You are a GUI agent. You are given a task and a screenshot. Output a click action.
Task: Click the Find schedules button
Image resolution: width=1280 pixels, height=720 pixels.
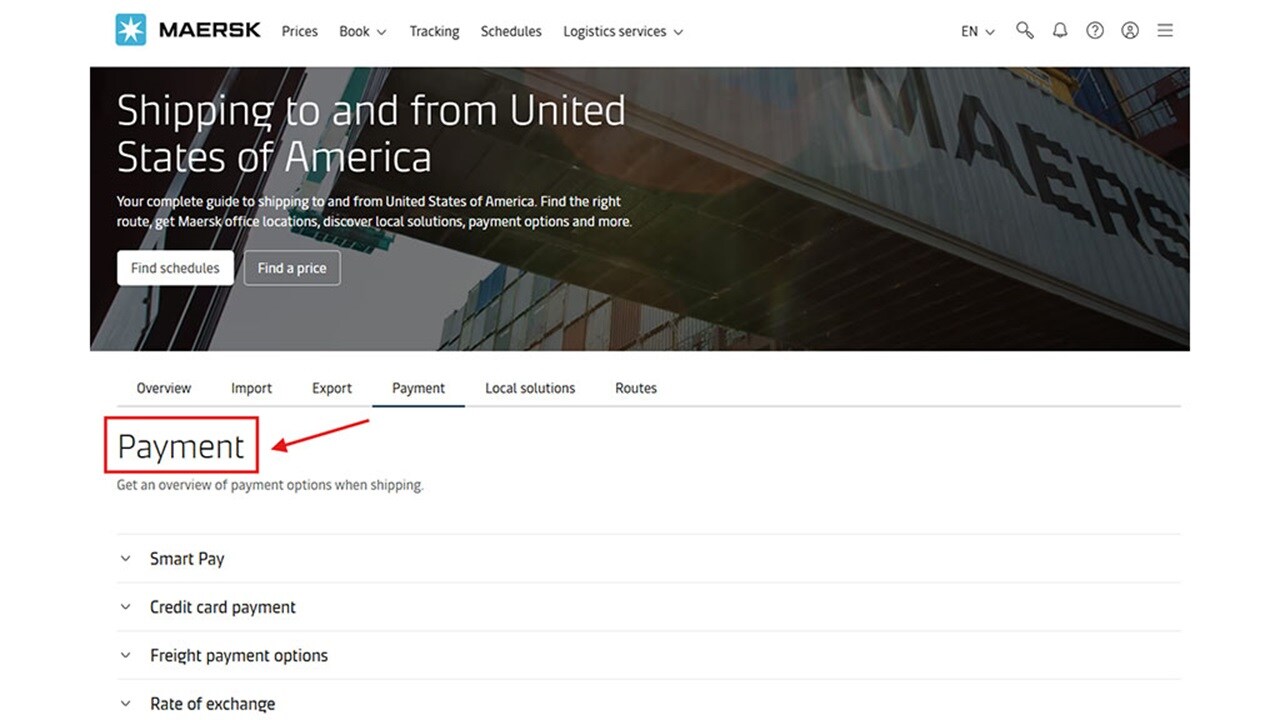(175, 268)
